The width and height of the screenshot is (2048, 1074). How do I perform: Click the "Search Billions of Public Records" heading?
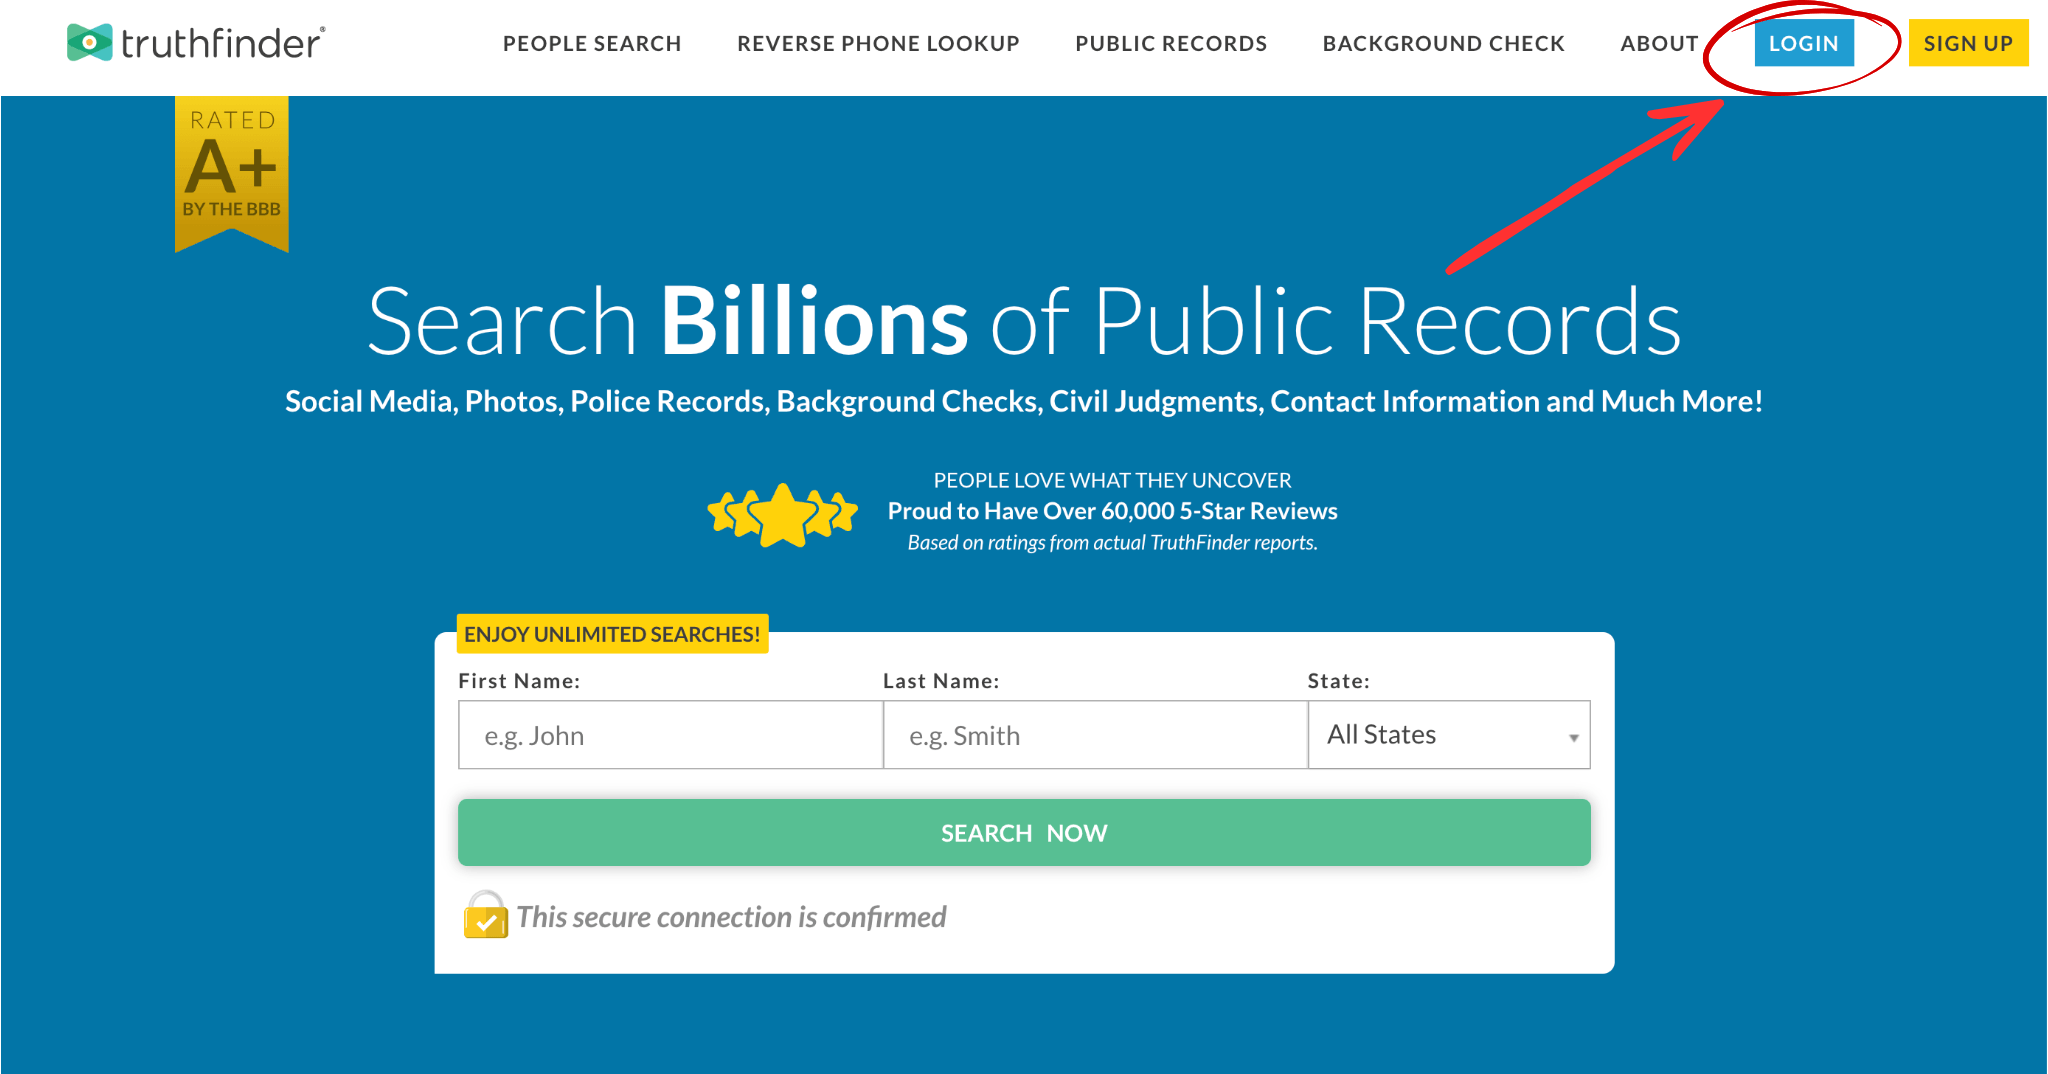coord(1024,321)
